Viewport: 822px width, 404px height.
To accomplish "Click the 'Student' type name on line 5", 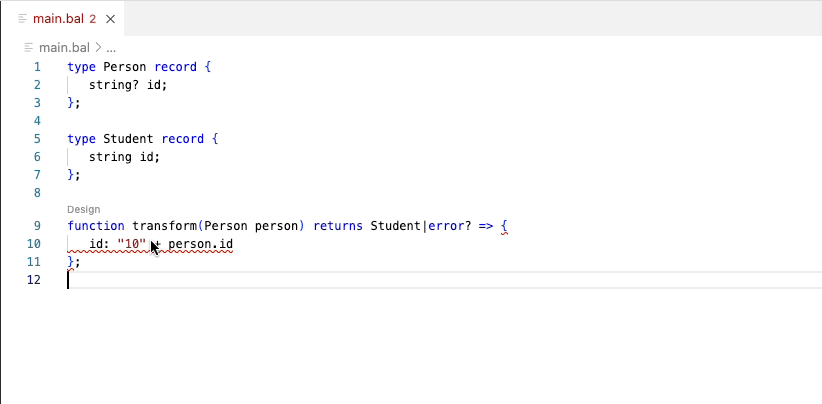I will pyautogui.click(x=128, y=139).
